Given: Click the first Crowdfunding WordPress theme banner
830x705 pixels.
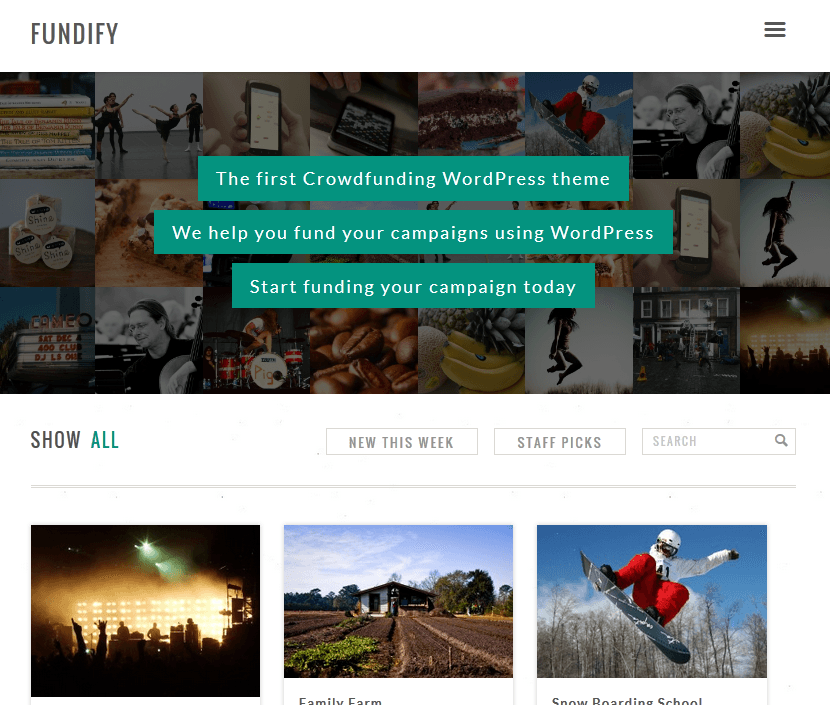Looking at the screenshot, I should 413,178.
